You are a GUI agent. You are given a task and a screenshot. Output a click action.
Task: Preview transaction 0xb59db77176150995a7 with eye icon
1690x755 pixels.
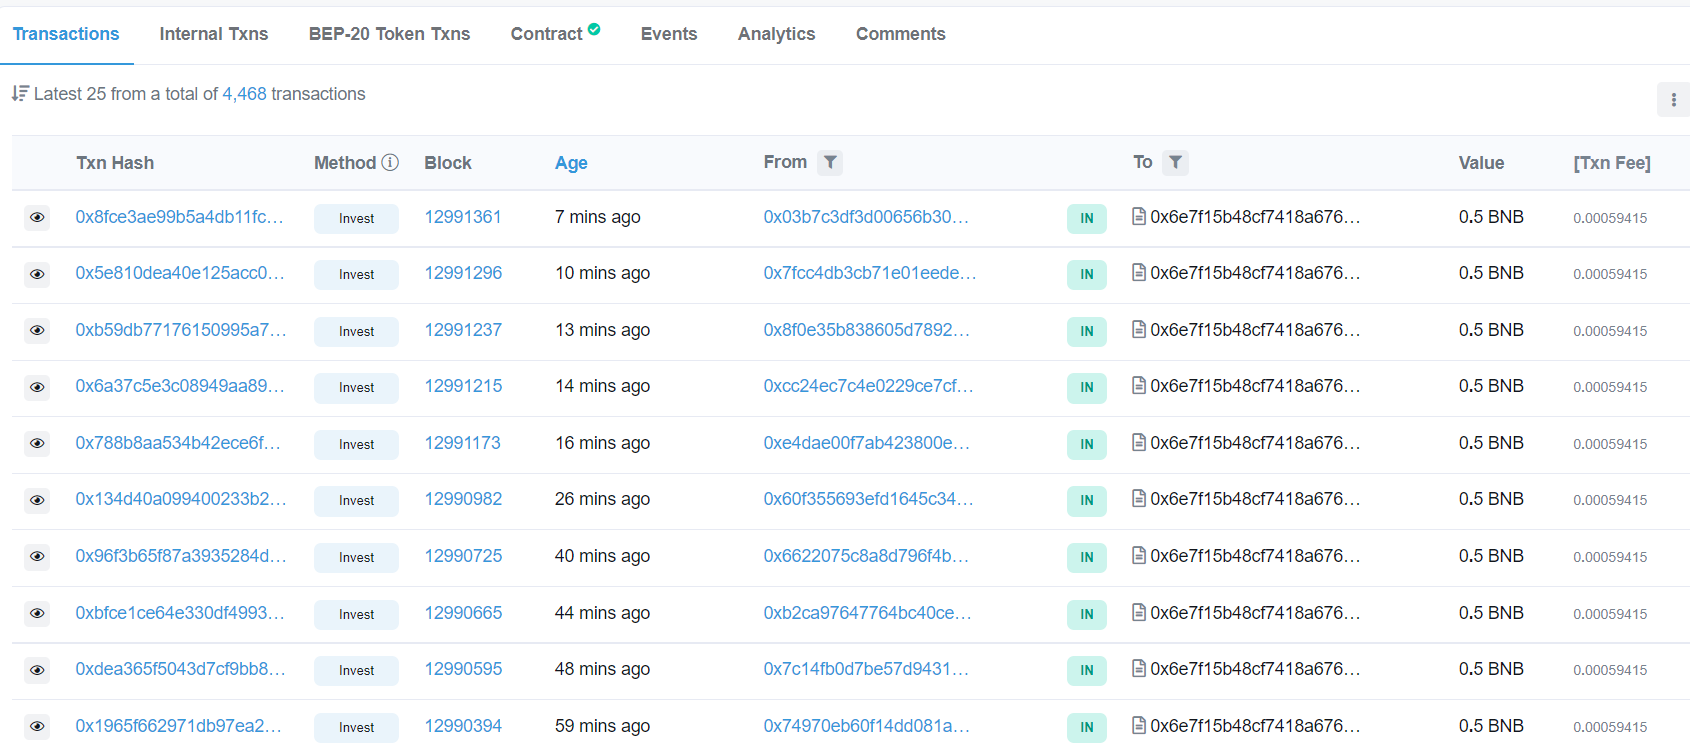37,330
